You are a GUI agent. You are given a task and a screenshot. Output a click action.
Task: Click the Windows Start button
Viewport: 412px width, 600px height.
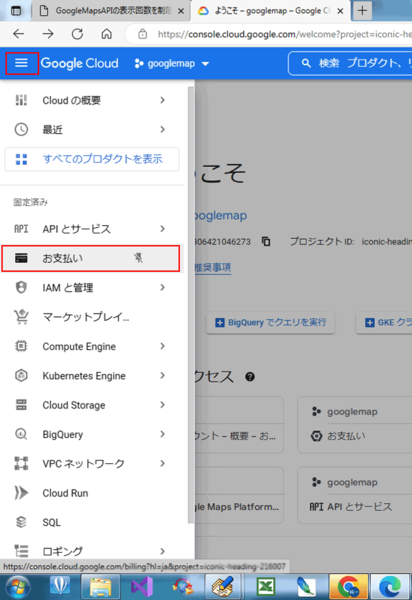18,587
